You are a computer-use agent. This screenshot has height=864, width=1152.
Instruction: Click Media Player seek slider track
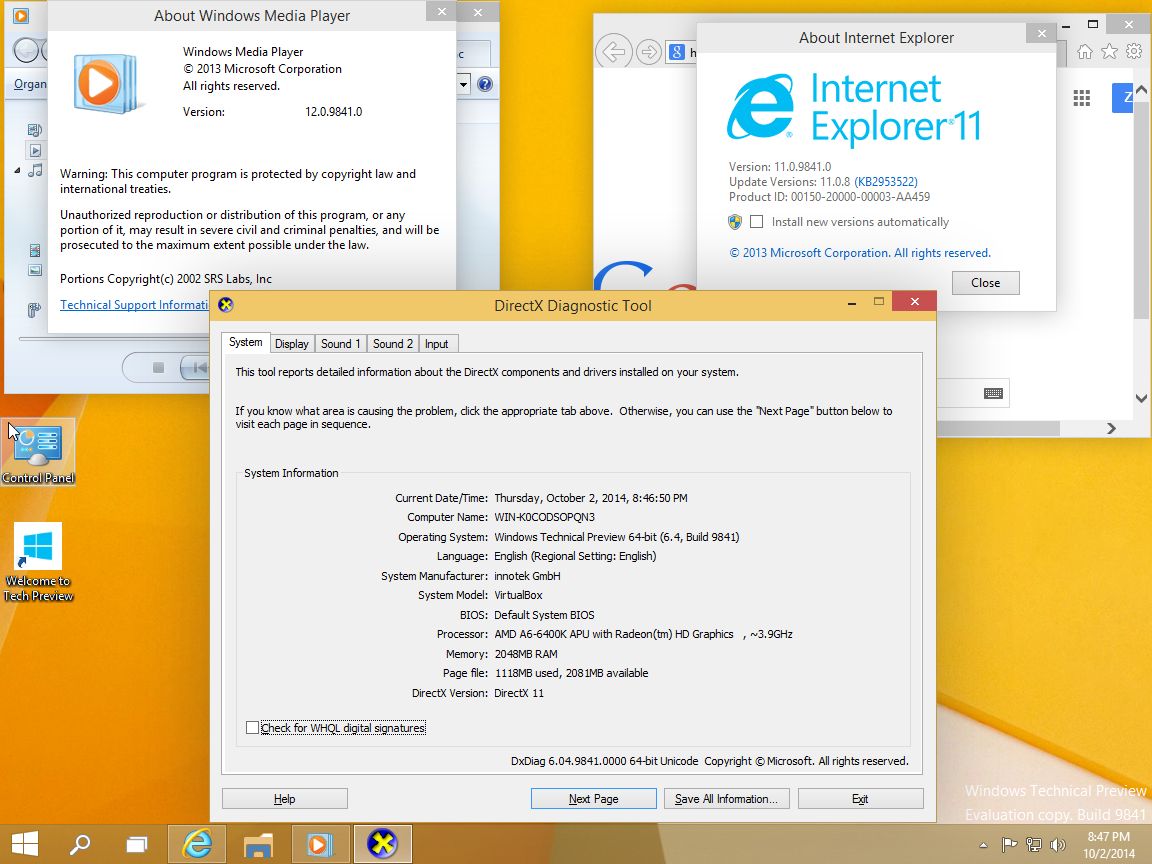click(114, 339)
